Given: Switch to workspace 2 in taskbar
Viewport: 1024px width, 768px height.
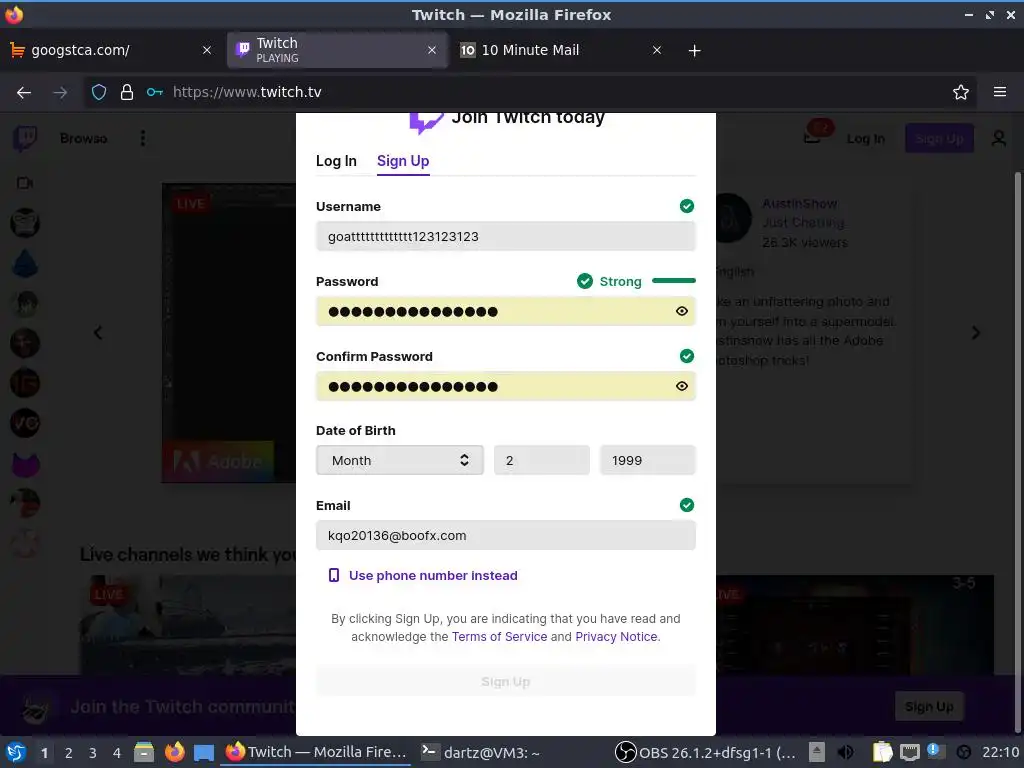Looking at the screenshot, I should point(69,753).
